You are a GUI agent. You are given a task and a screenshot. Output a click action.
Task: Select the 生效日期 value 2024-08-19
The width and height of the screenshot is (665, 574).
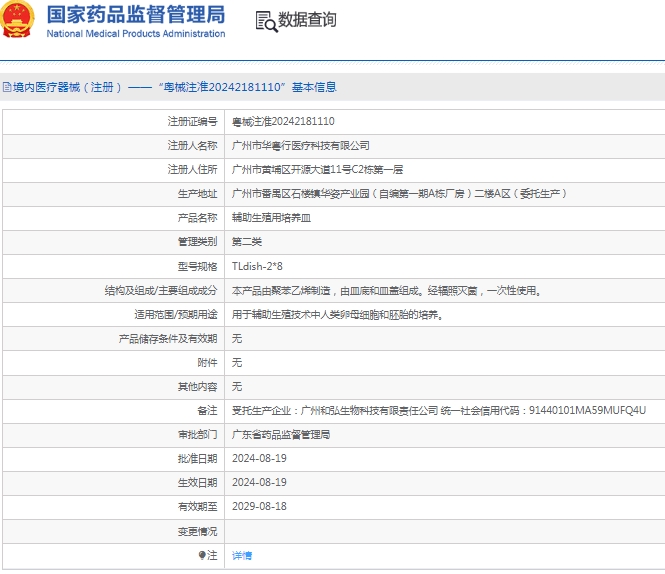click(259, 482)
